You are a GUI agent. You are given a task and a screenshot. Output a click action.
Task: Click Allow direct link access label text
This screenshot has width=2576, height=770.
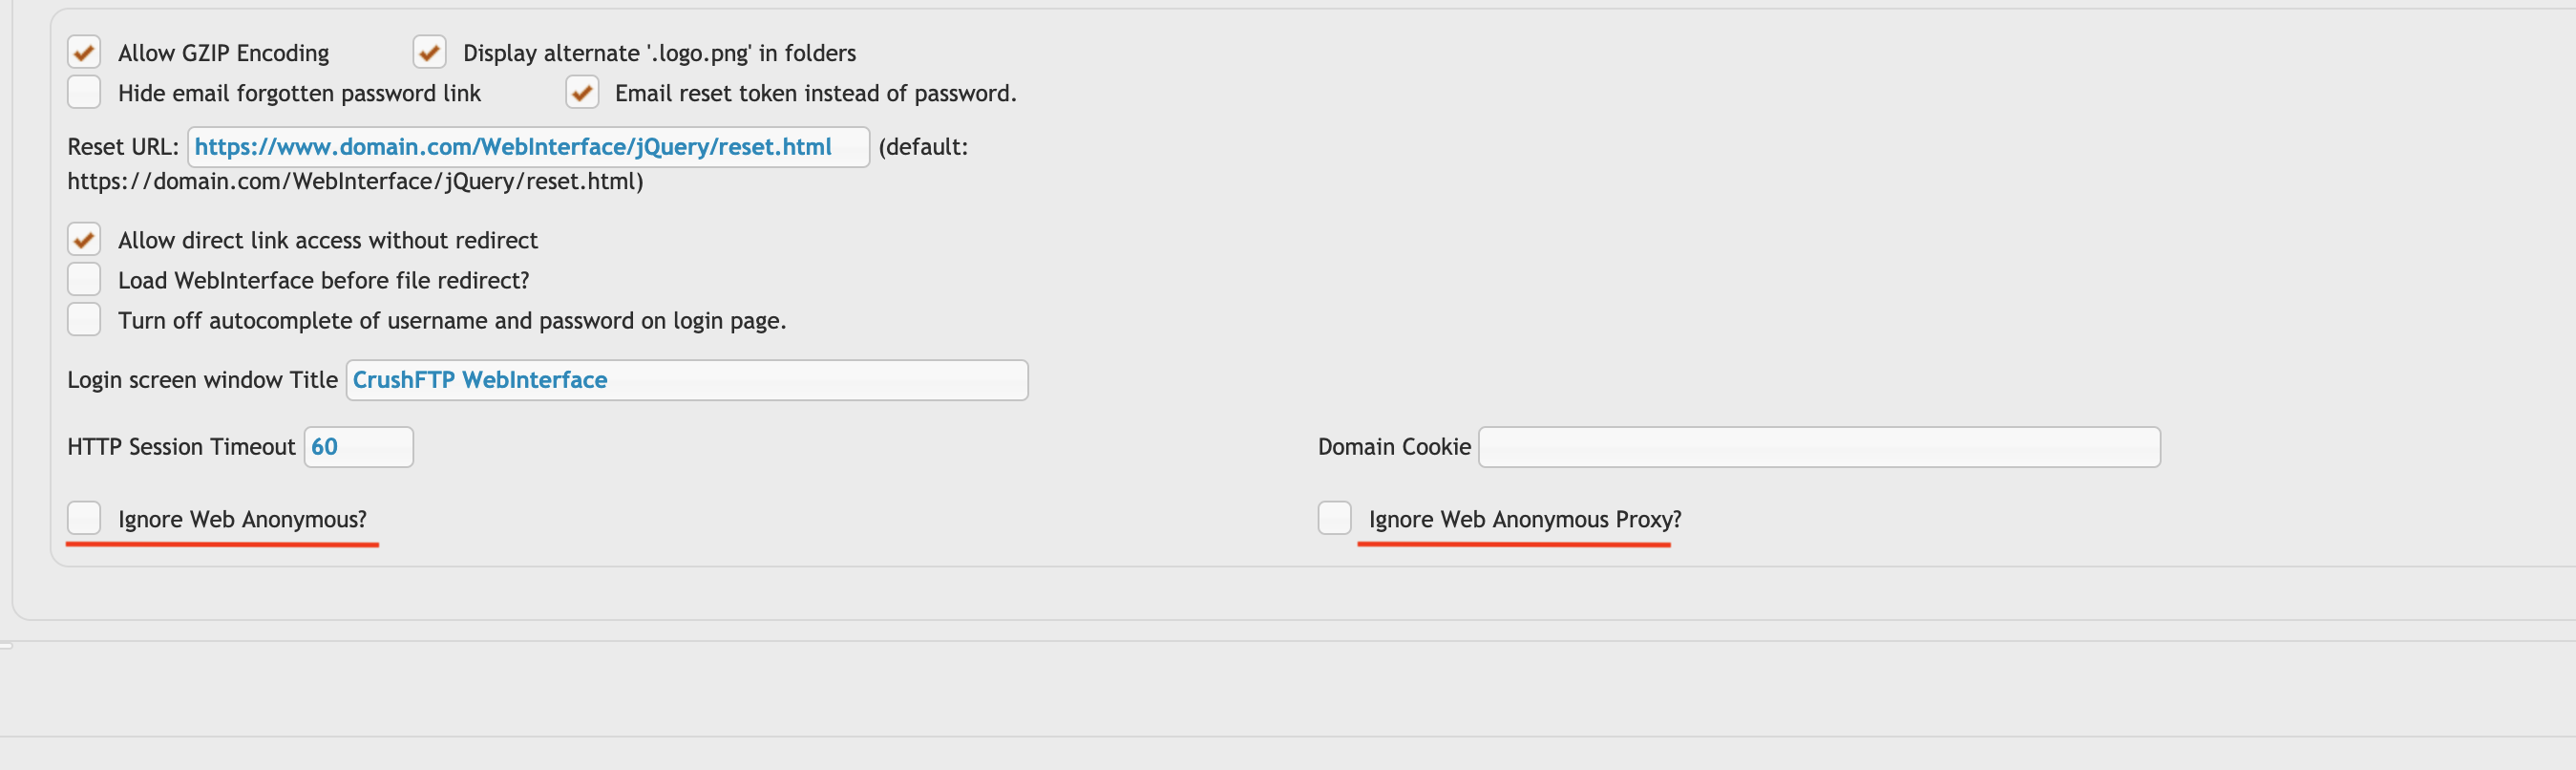pyautogui.click(x=327, y=240)
